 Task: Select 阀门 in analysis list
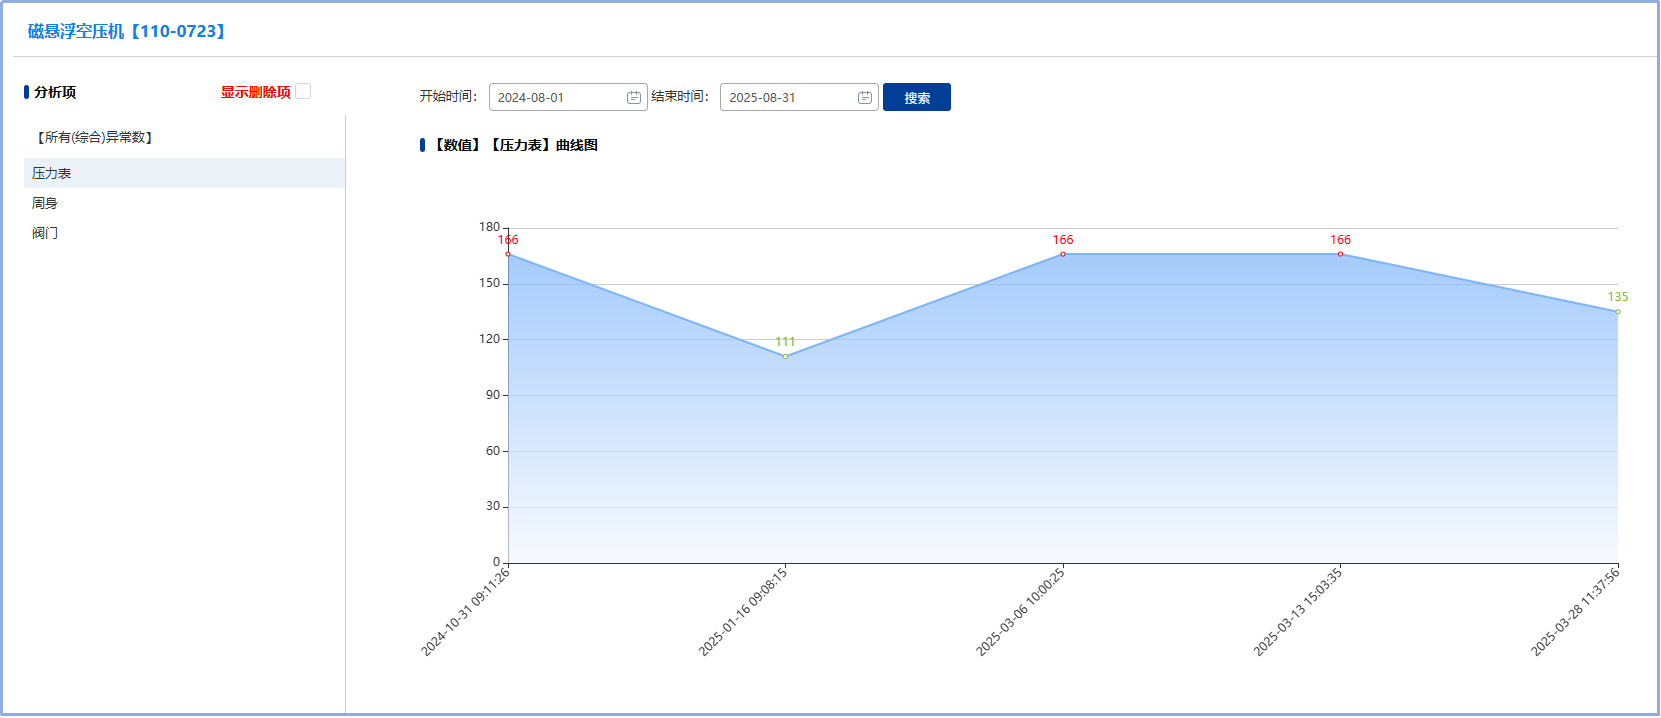pos(45,233)
